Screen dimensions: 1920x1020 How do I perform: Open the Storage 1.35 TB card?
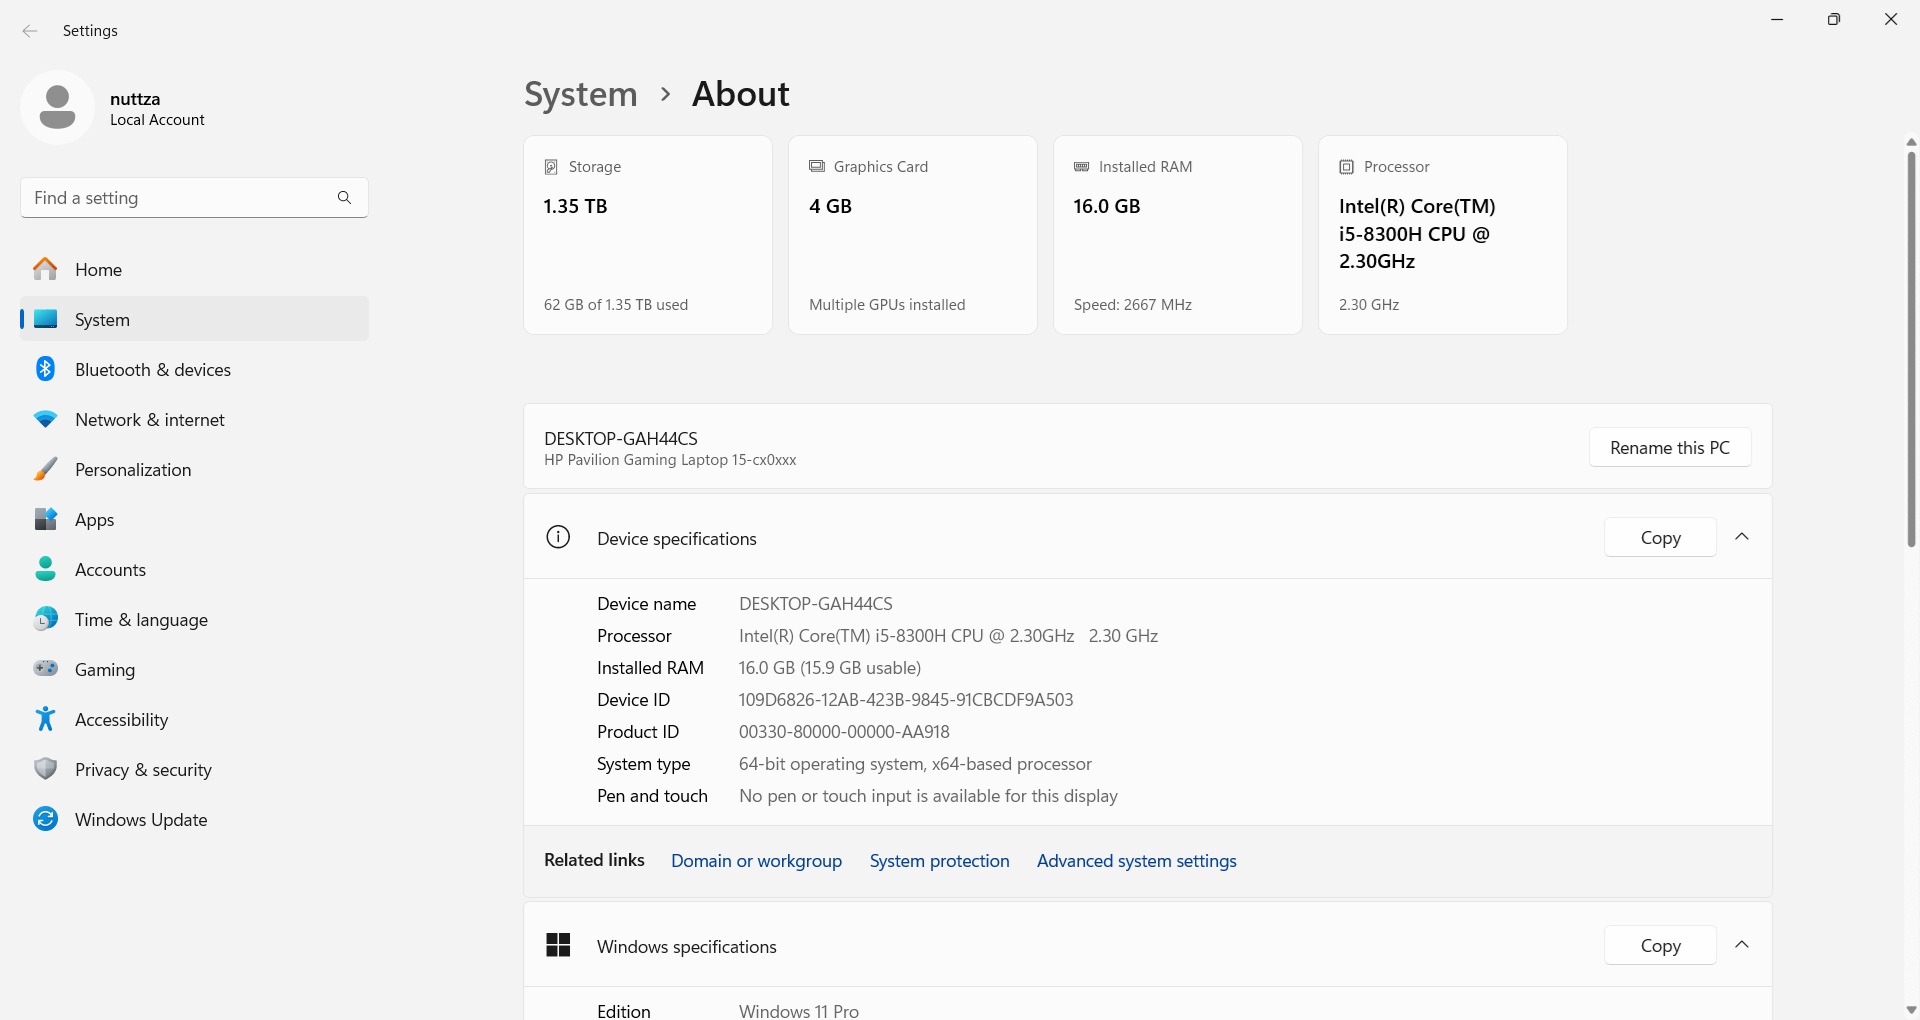point(648,235)
